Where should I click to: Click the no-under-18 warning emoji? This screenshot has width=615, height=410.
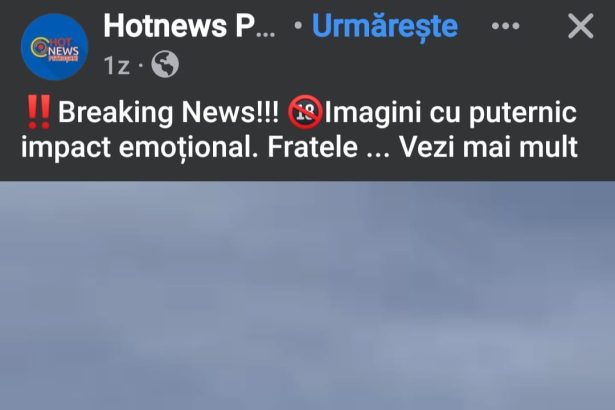305,113
